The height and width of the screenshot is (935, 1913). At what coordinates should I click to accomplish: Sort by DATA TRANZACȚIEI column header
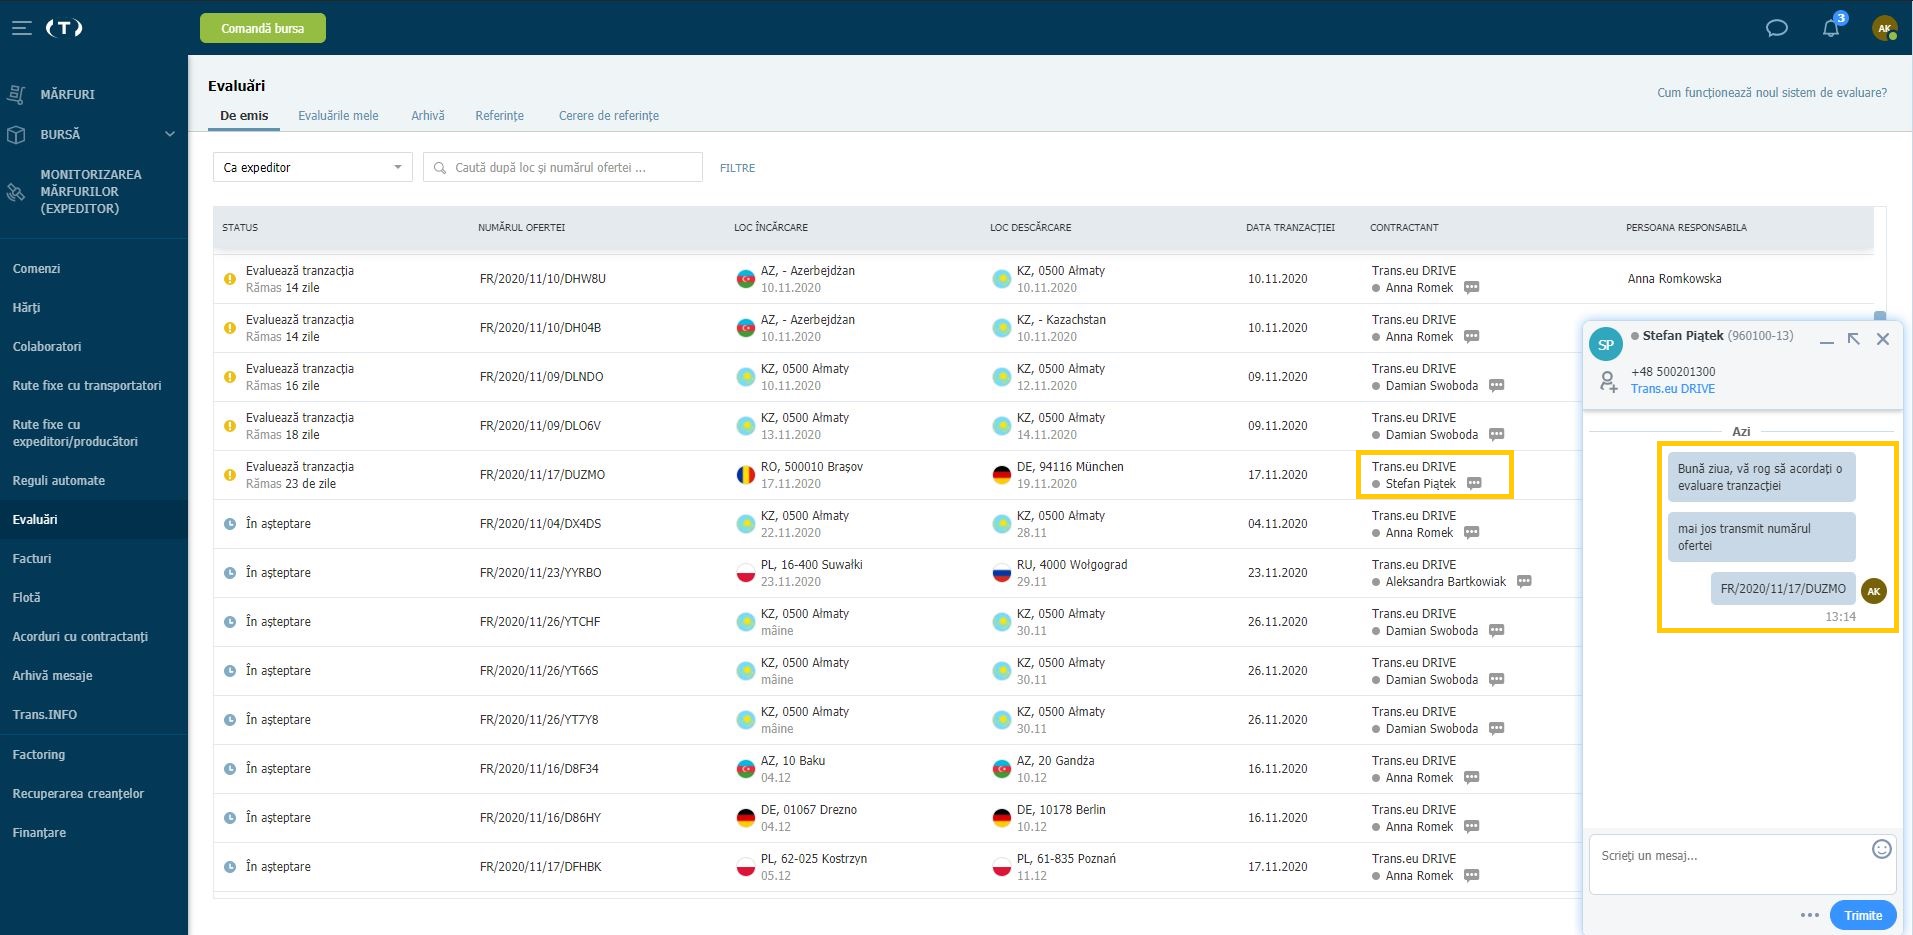tap(1290, 228)
